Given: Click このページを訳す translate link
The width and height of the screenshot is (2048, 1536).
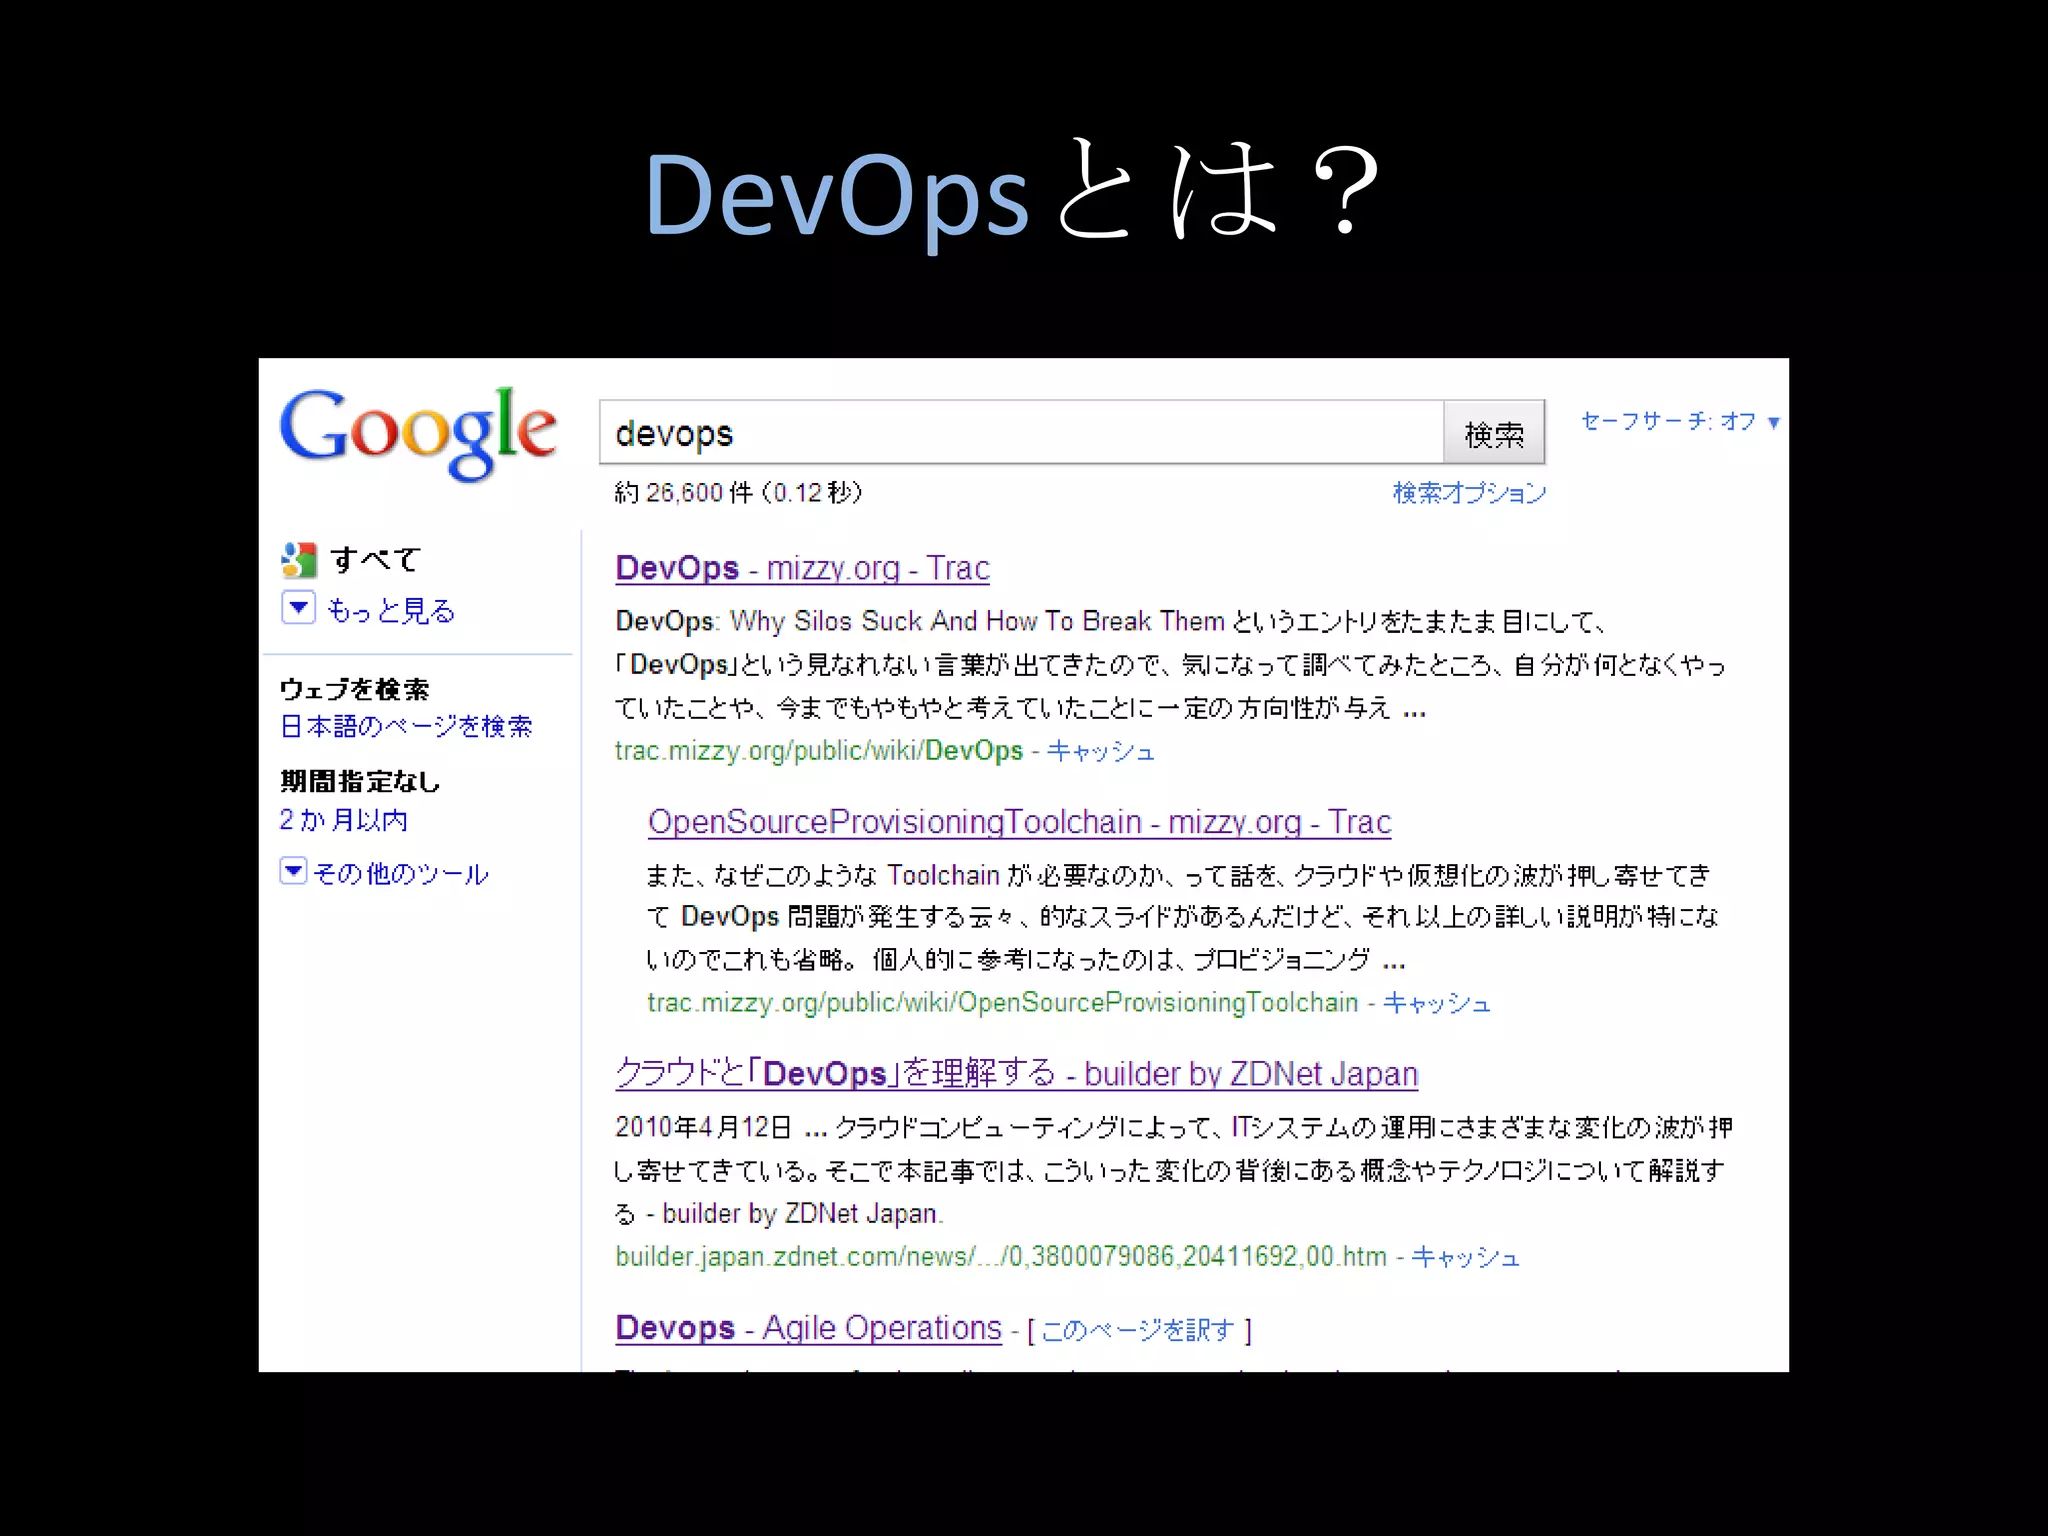Looking at the screenshot, I should pos(1138,1330).
